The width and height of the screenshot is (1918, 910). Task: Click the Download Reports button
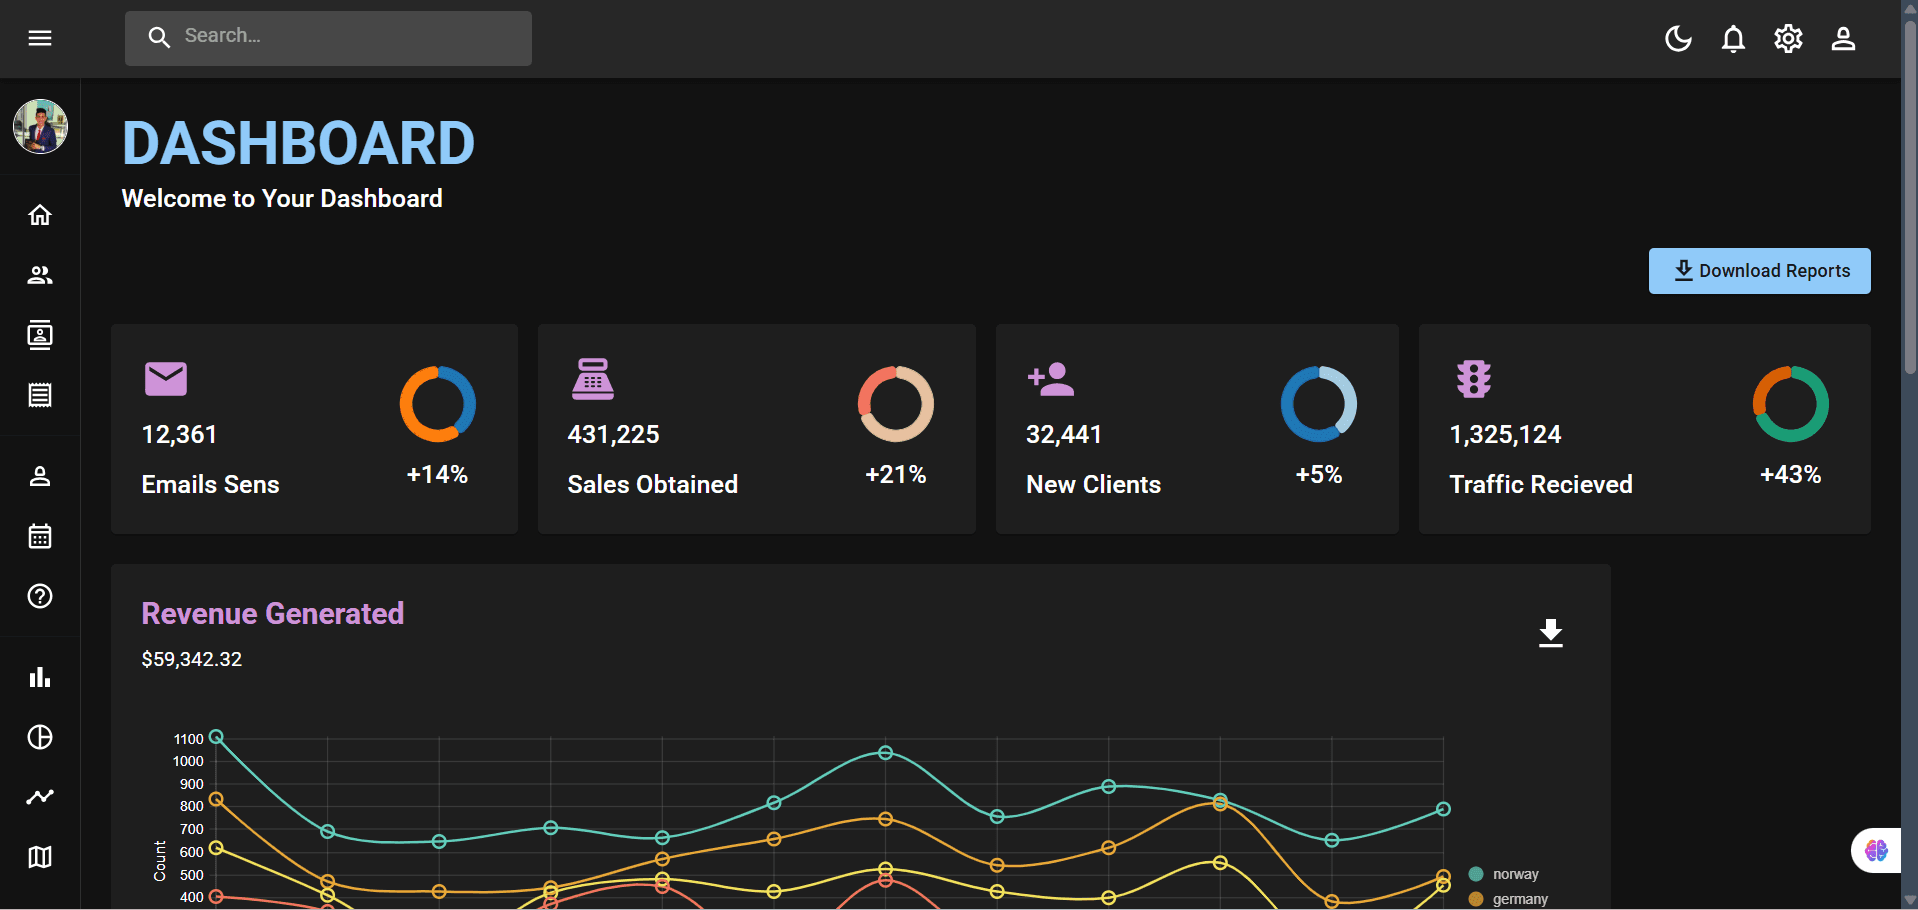(x=1759, y=271)
